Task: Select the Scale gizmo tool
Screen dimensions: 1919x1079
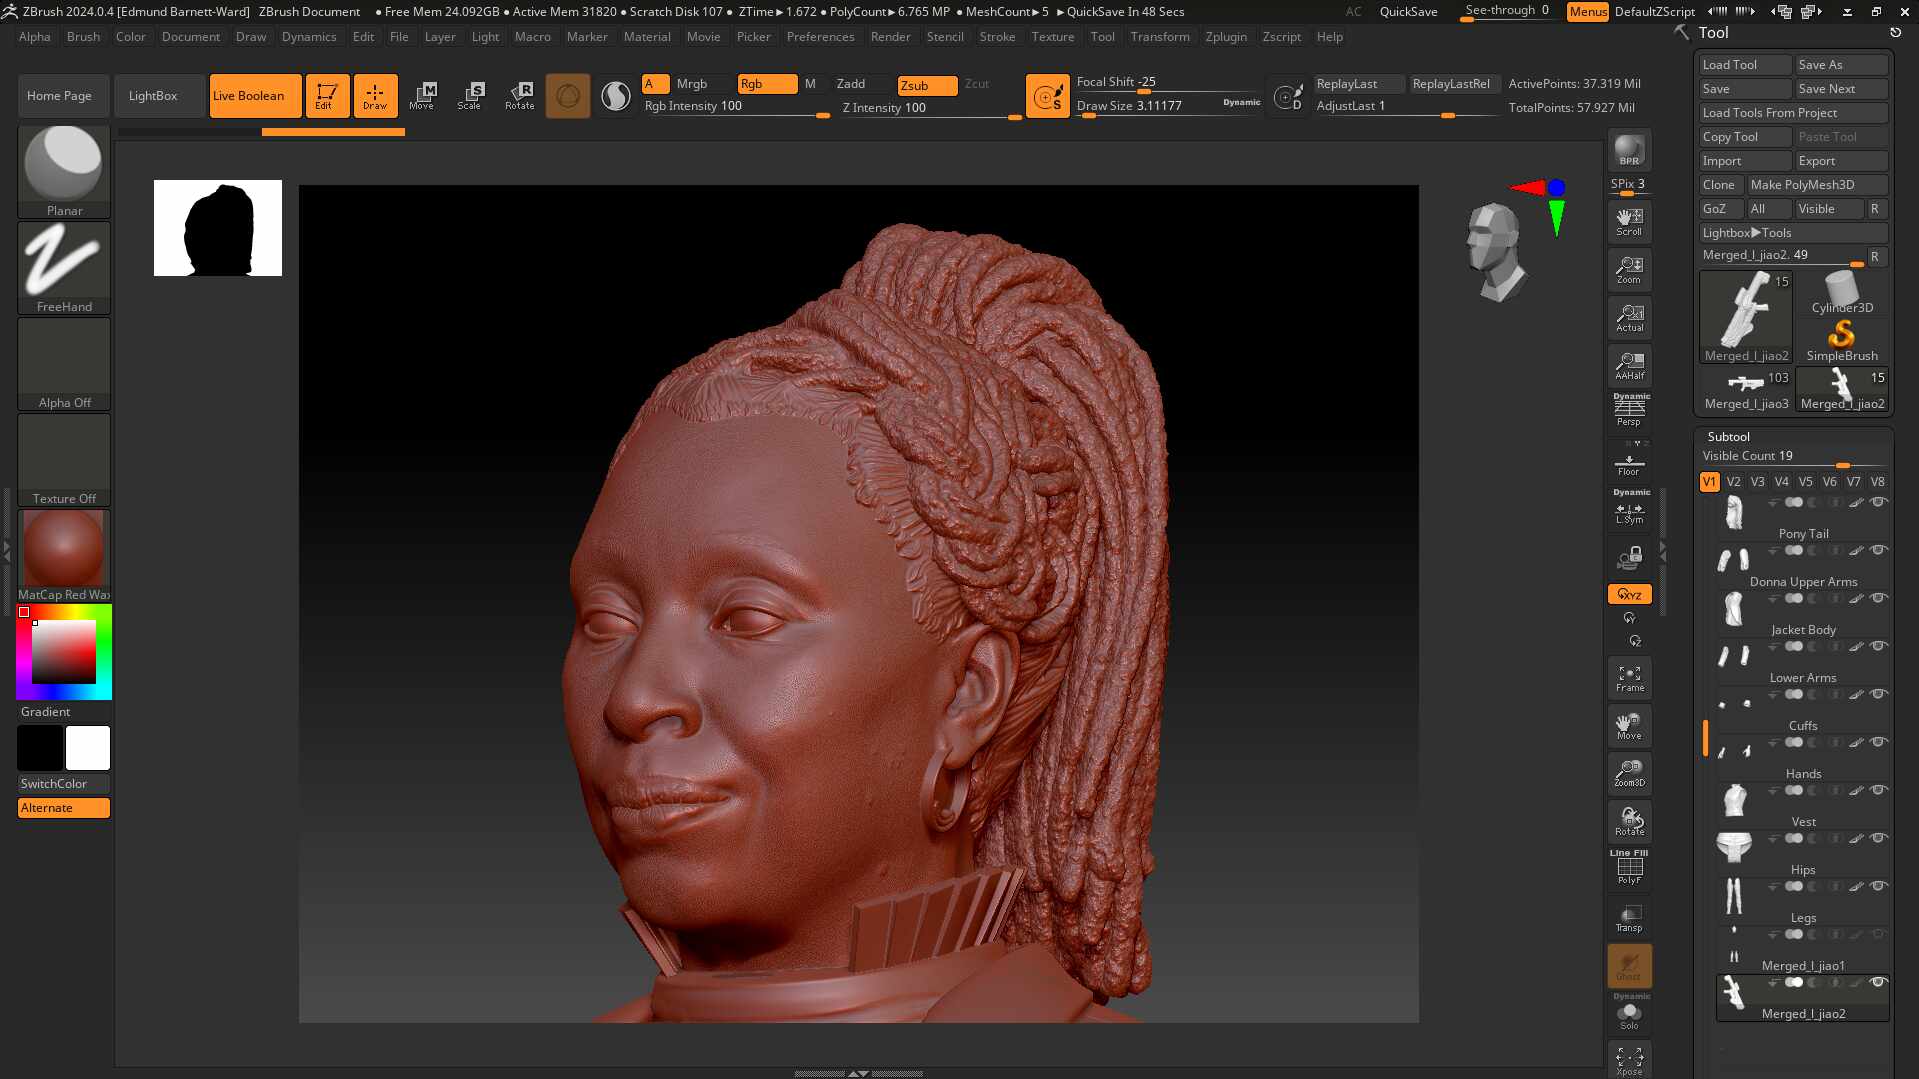Action: (x=469, y=95)
